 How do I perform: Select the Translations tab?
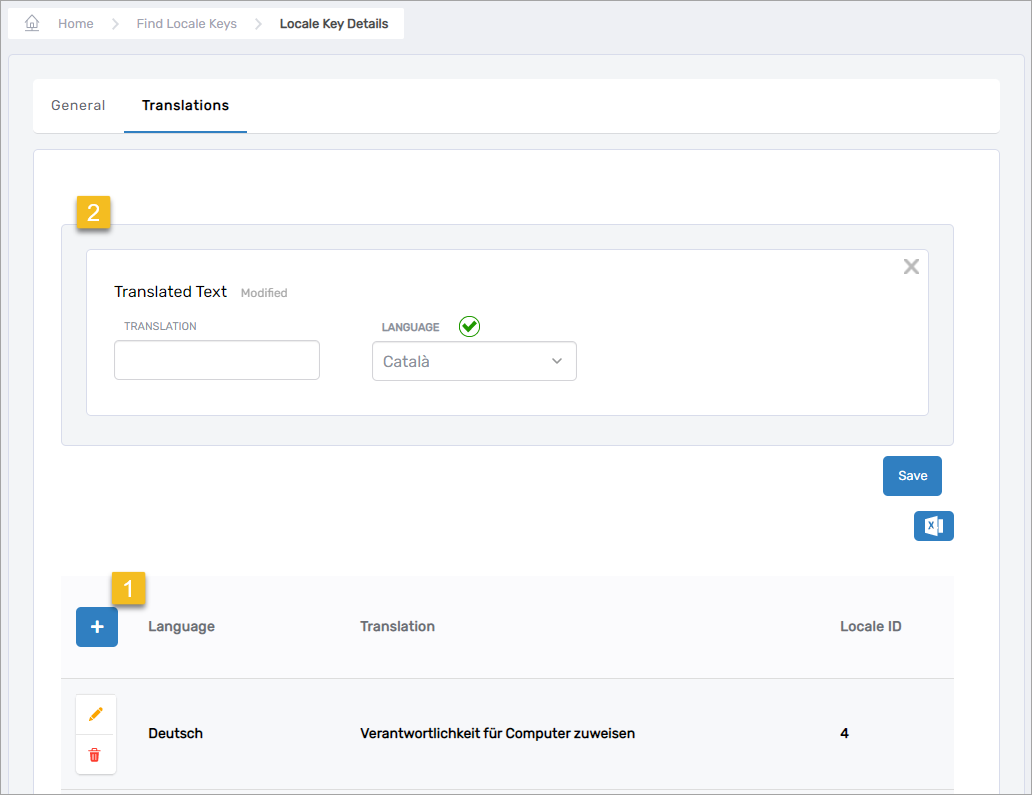pos(185,106)
